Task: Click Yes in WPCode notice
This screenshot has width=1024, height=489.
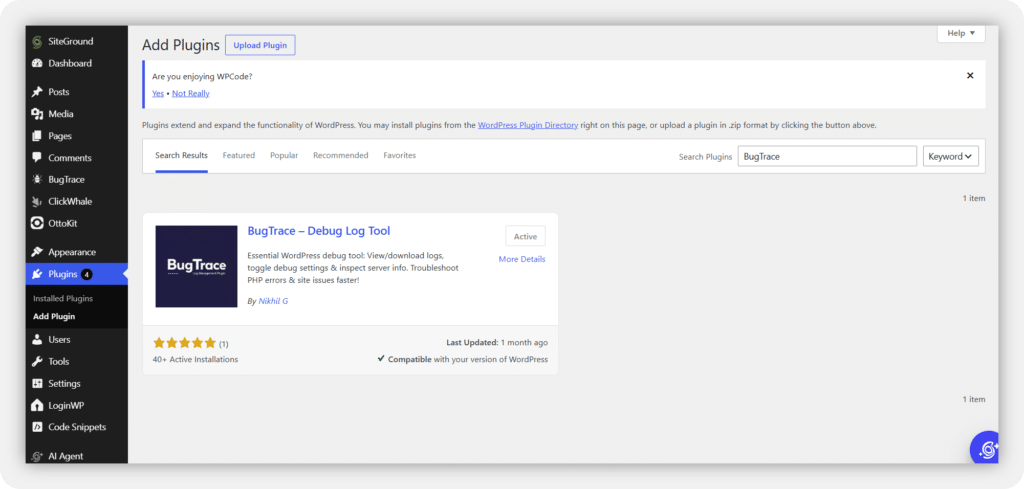Action: coord(158,93)
